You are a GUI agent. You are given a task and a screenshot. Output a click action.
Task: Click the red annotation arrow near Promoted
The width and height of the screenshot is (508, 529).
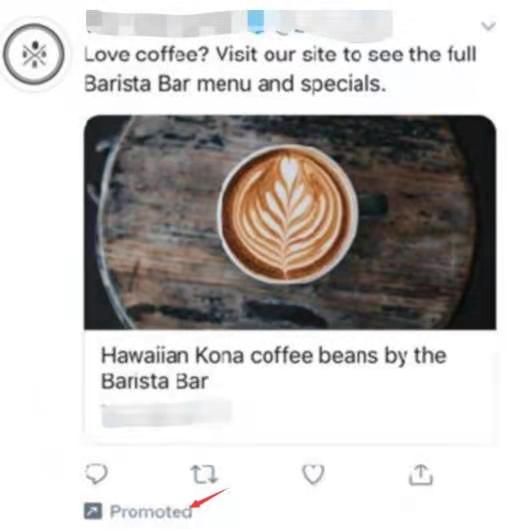(210, 498)
